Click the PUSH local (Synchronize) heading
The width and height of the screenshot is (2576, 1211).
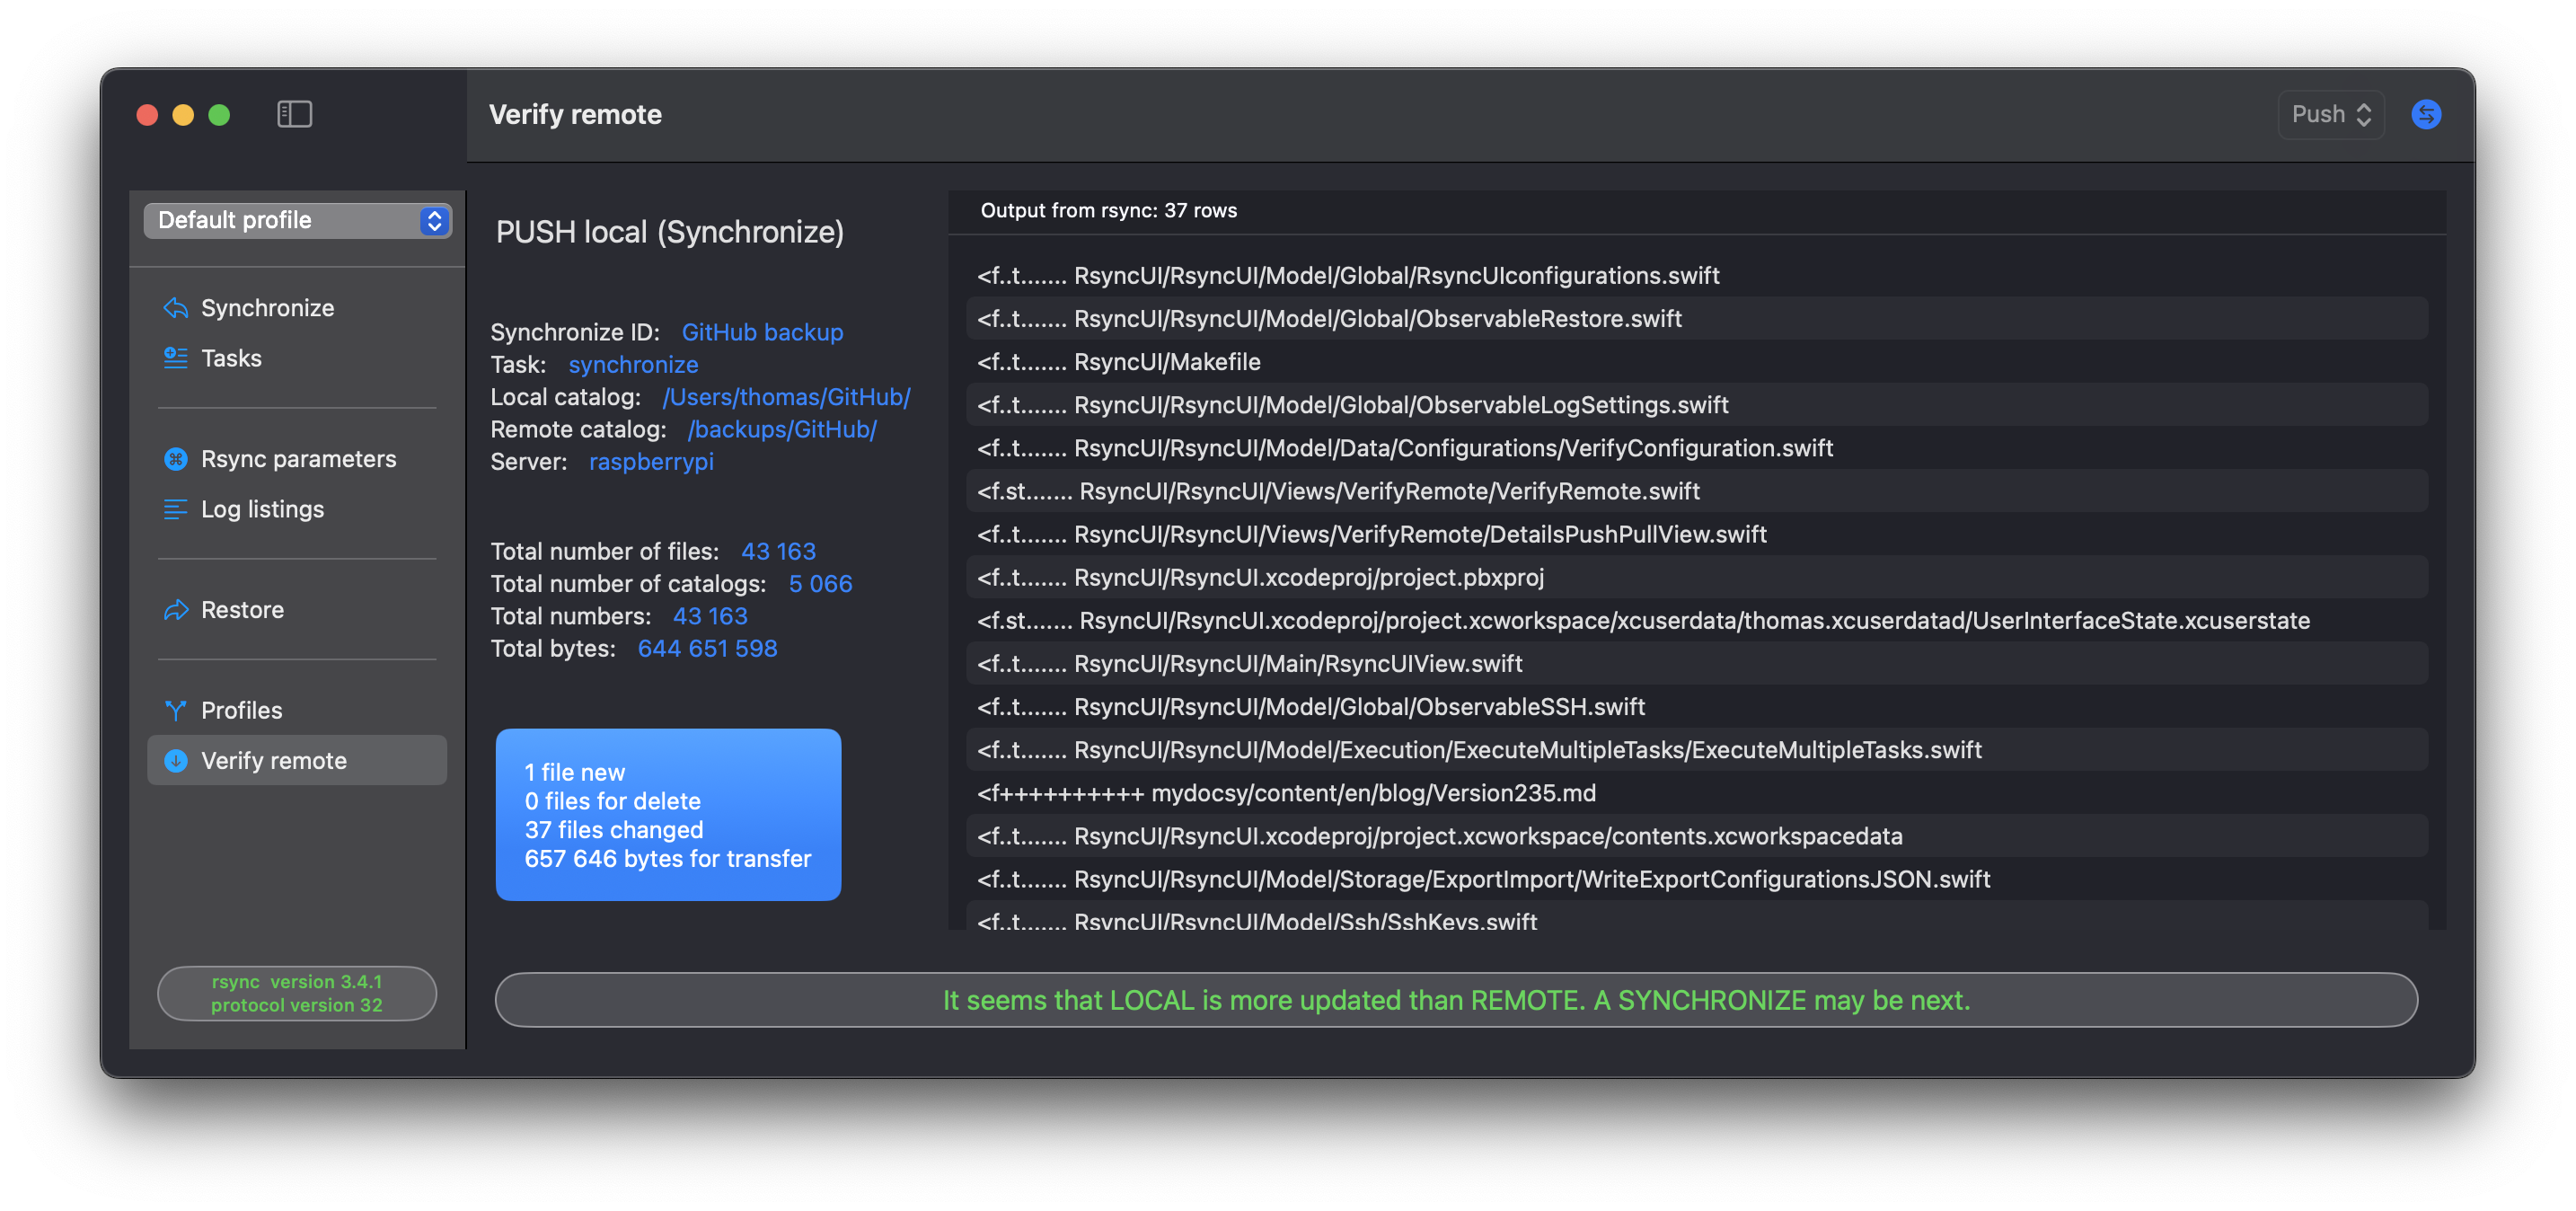[670, 232]
